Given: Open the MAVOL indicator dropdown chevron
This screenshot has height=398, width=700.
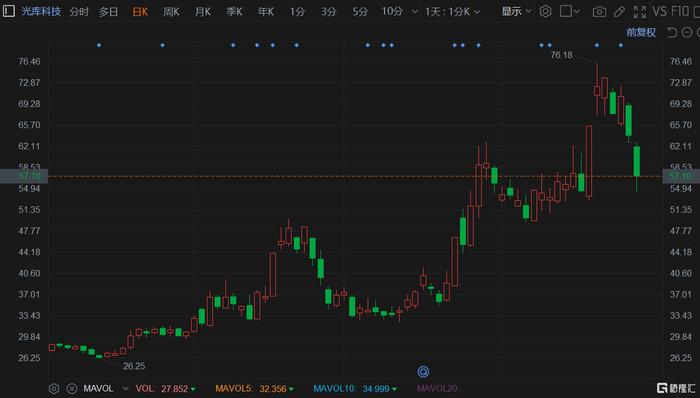Looking at the screenshot, I should pos(125,389).
